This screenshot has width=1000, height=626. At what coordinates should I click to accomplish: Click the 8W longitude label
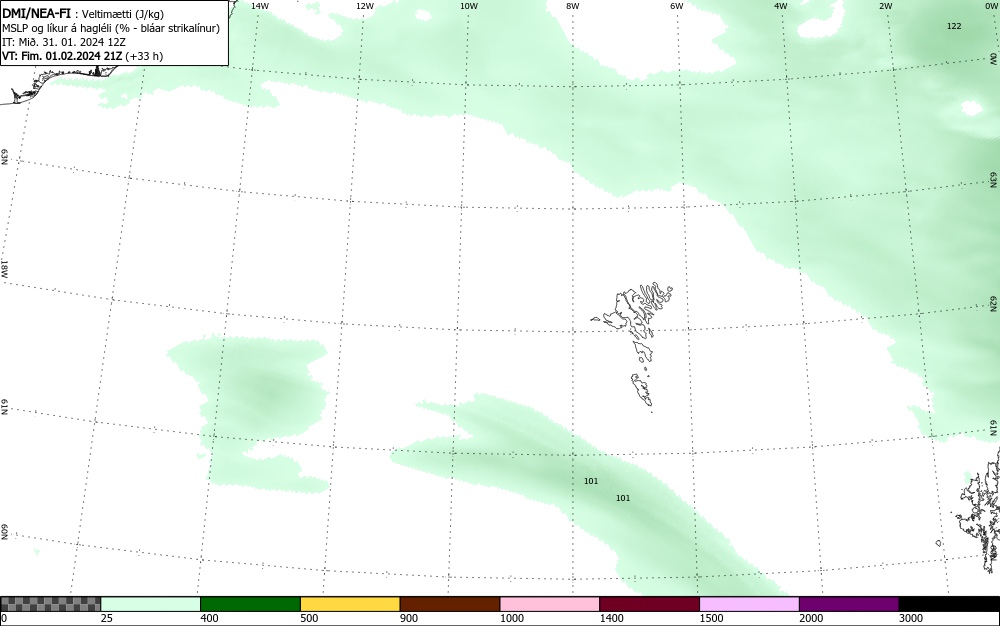point(573,6)
